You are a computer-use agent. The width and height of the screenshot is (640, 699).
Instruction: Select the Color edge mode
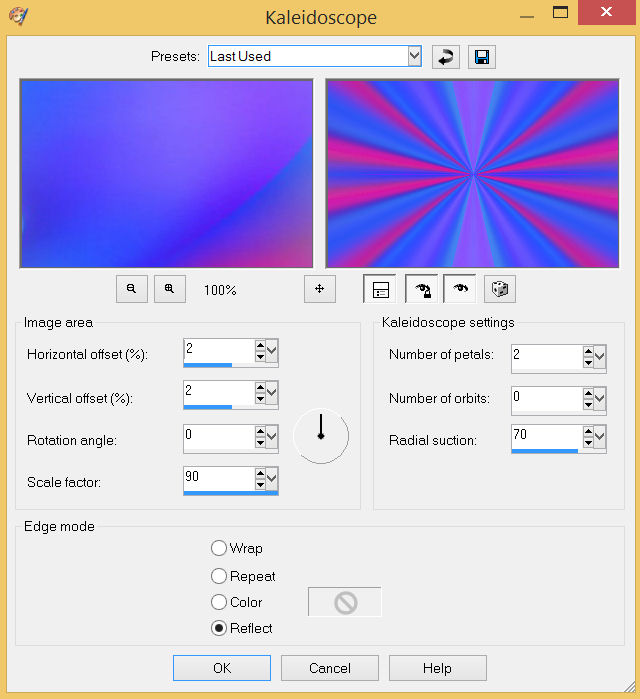[x=219, y=602]
